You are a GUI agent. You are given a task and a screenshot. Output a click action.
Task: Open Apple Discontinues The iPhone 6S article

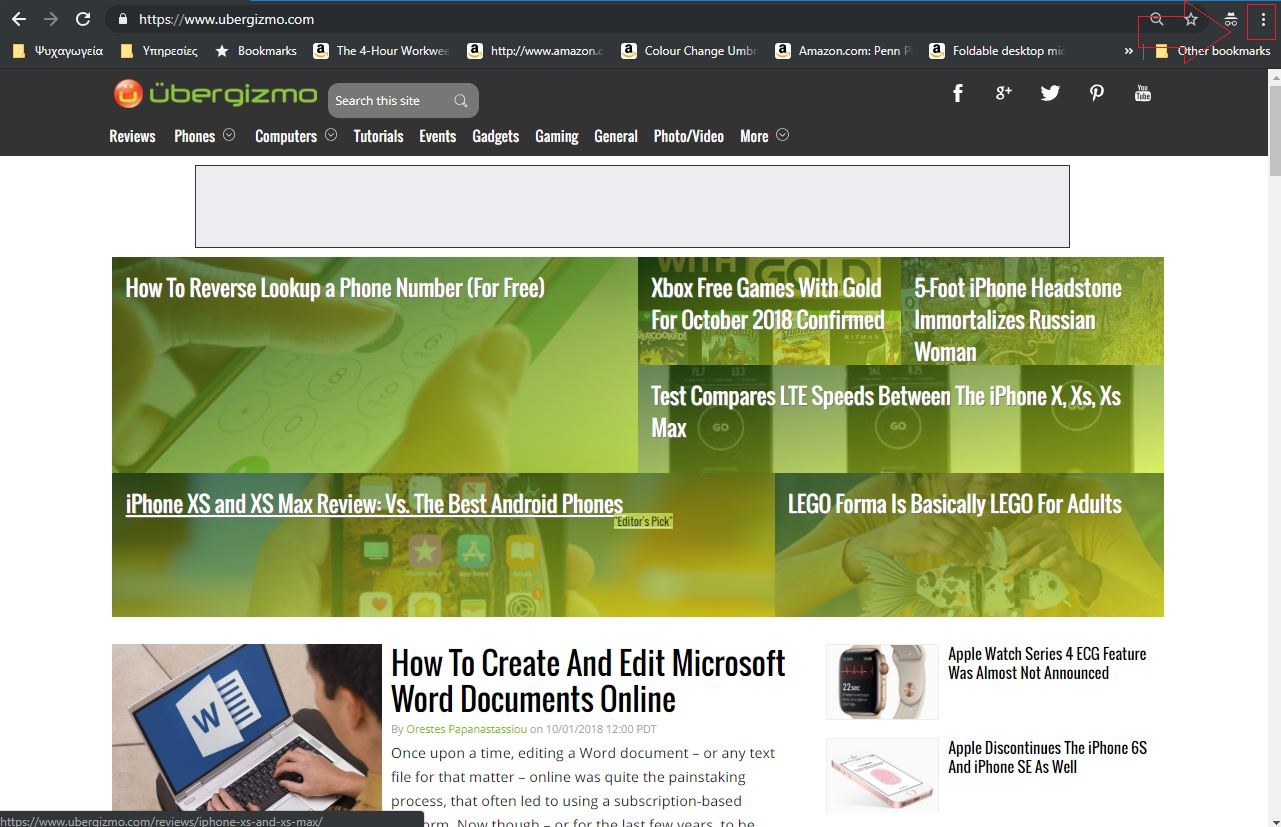1047,757
